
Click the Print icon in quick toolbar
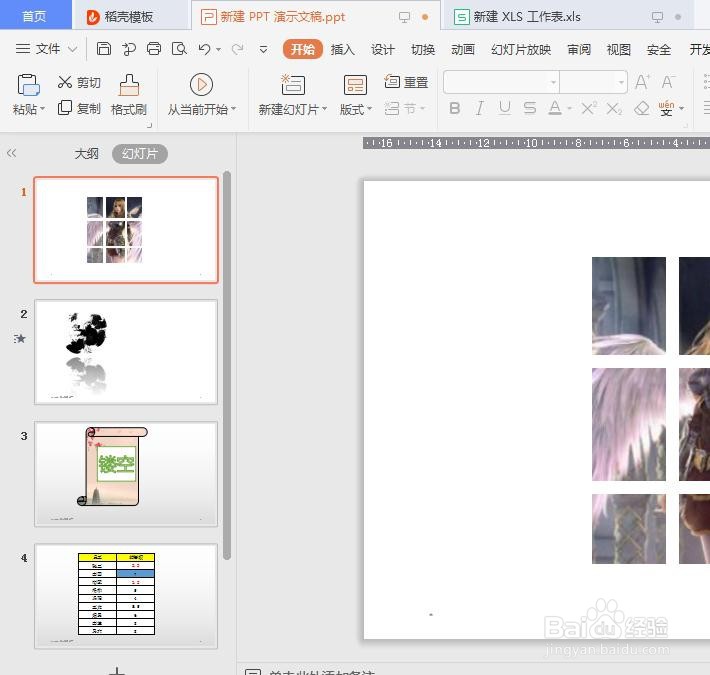tap(154, 48)
